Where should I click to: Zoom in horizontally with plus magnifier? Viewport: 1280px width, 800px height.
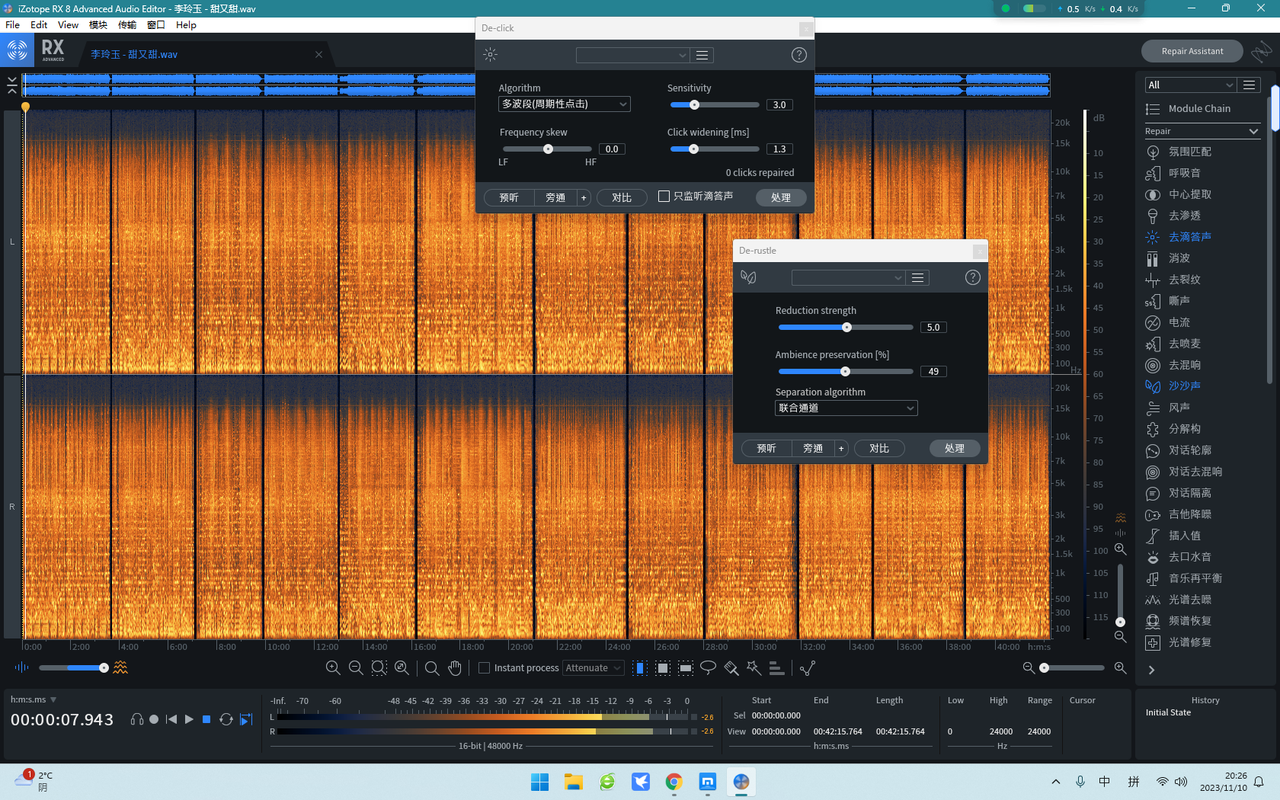1120,668
